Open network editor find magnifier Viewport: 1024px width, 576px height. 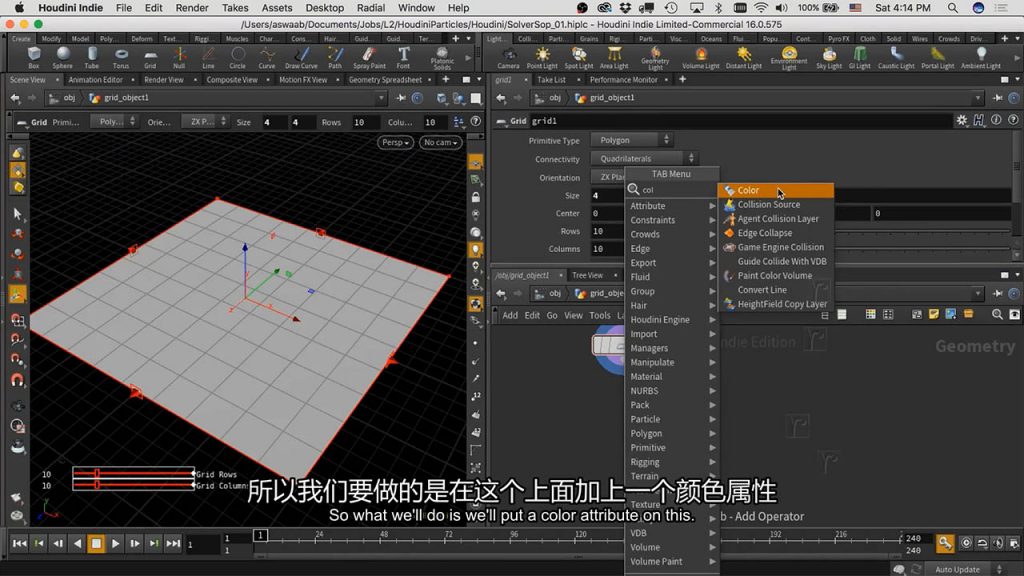997,314
